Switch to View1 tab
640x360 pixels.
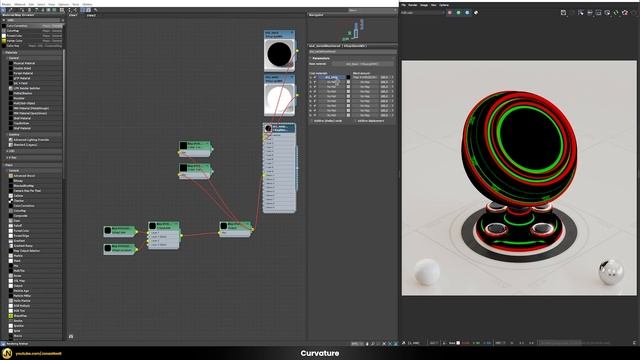[x=73, y=15]
